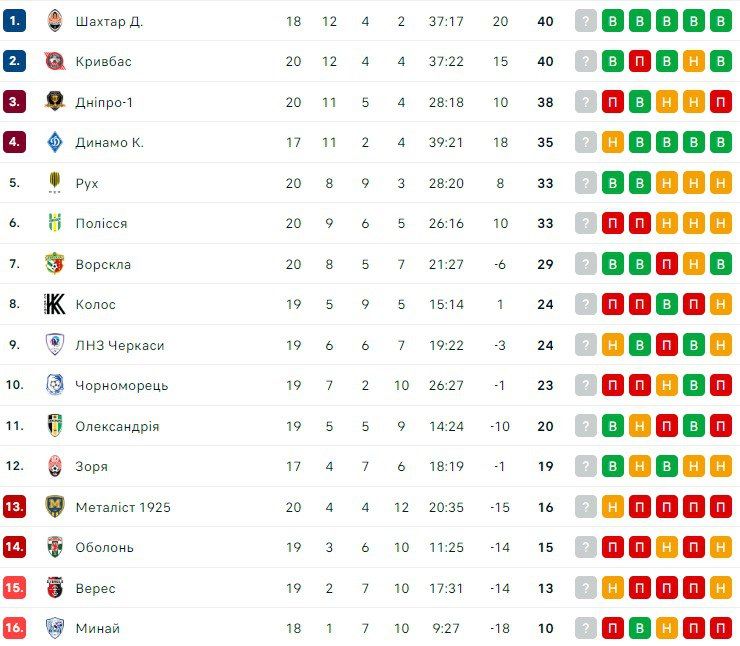Viewport: 740px width, 646px height.
Task: Select the Металіст 1925 team name
Action: point(123,507)
